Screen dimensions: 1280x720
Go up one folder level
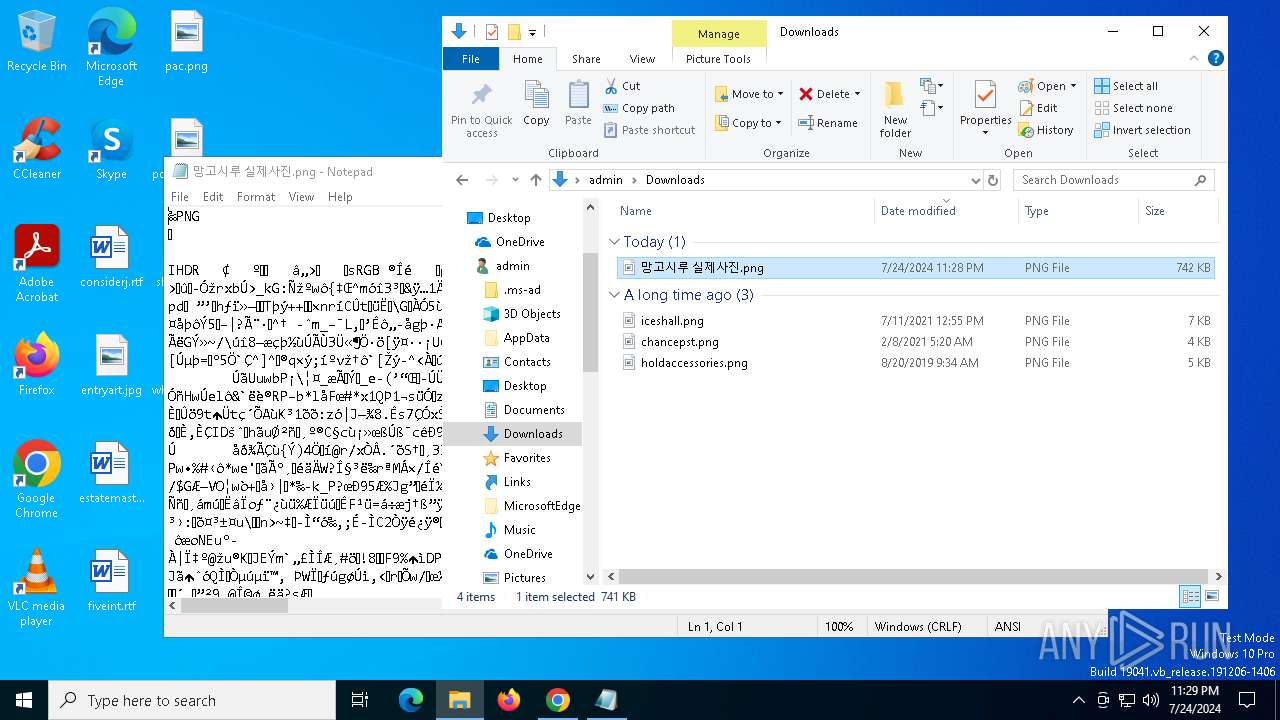click(x=536, y=180)
